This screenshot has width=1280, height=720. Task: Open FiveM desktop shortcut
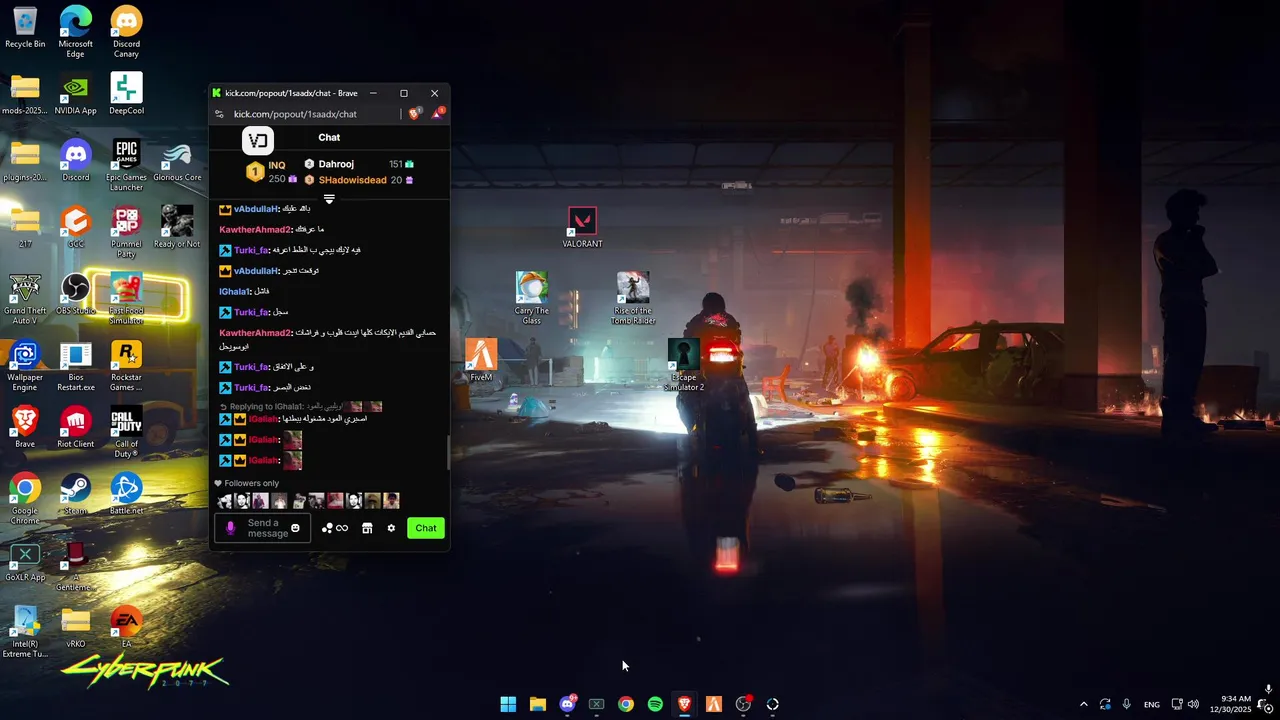(x=481, y=360)
